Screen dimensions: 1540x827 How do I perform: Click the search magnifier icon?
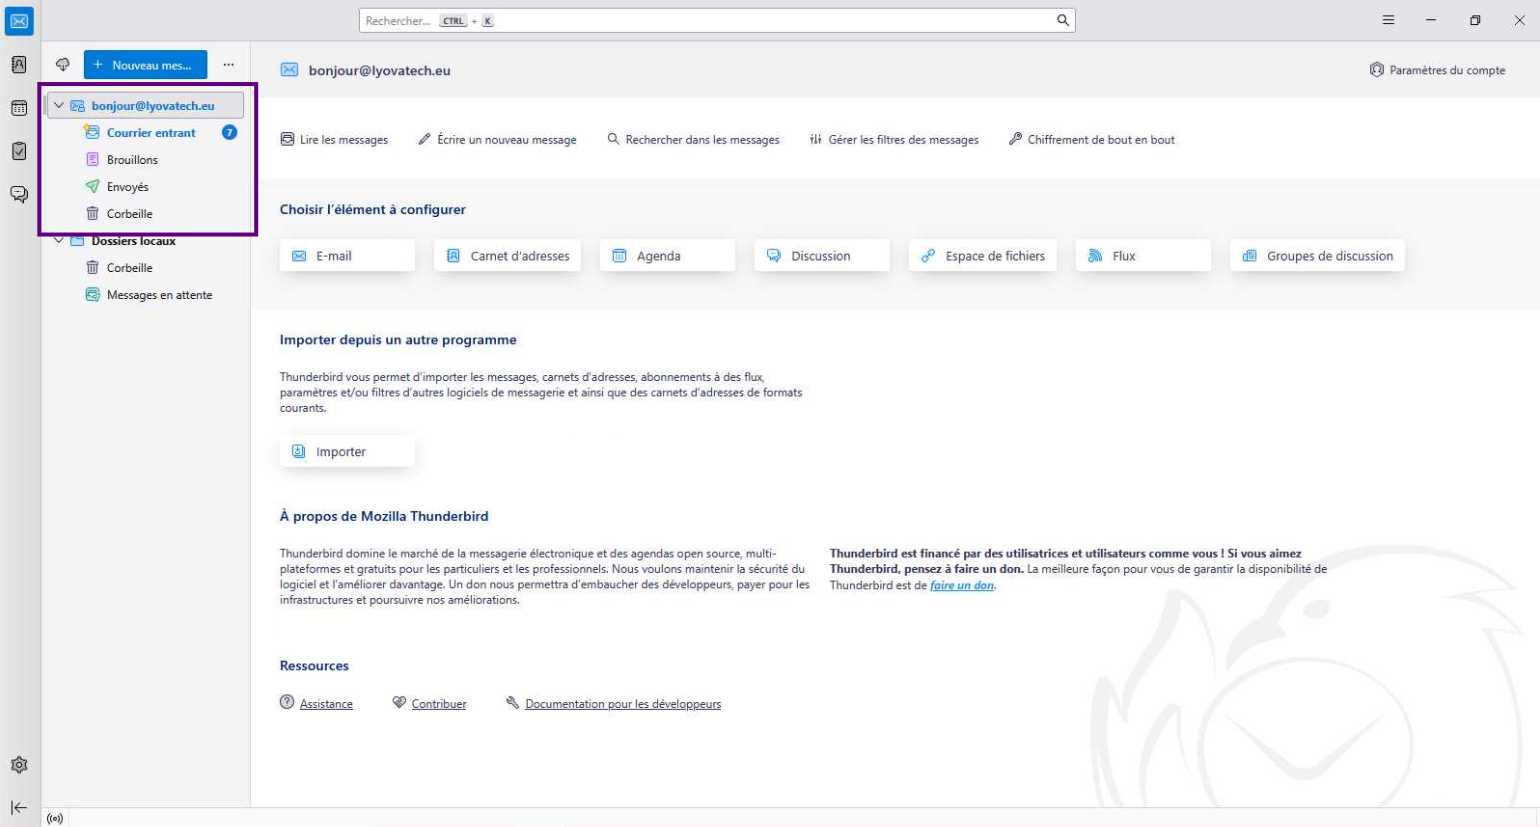pos(1063,21)
